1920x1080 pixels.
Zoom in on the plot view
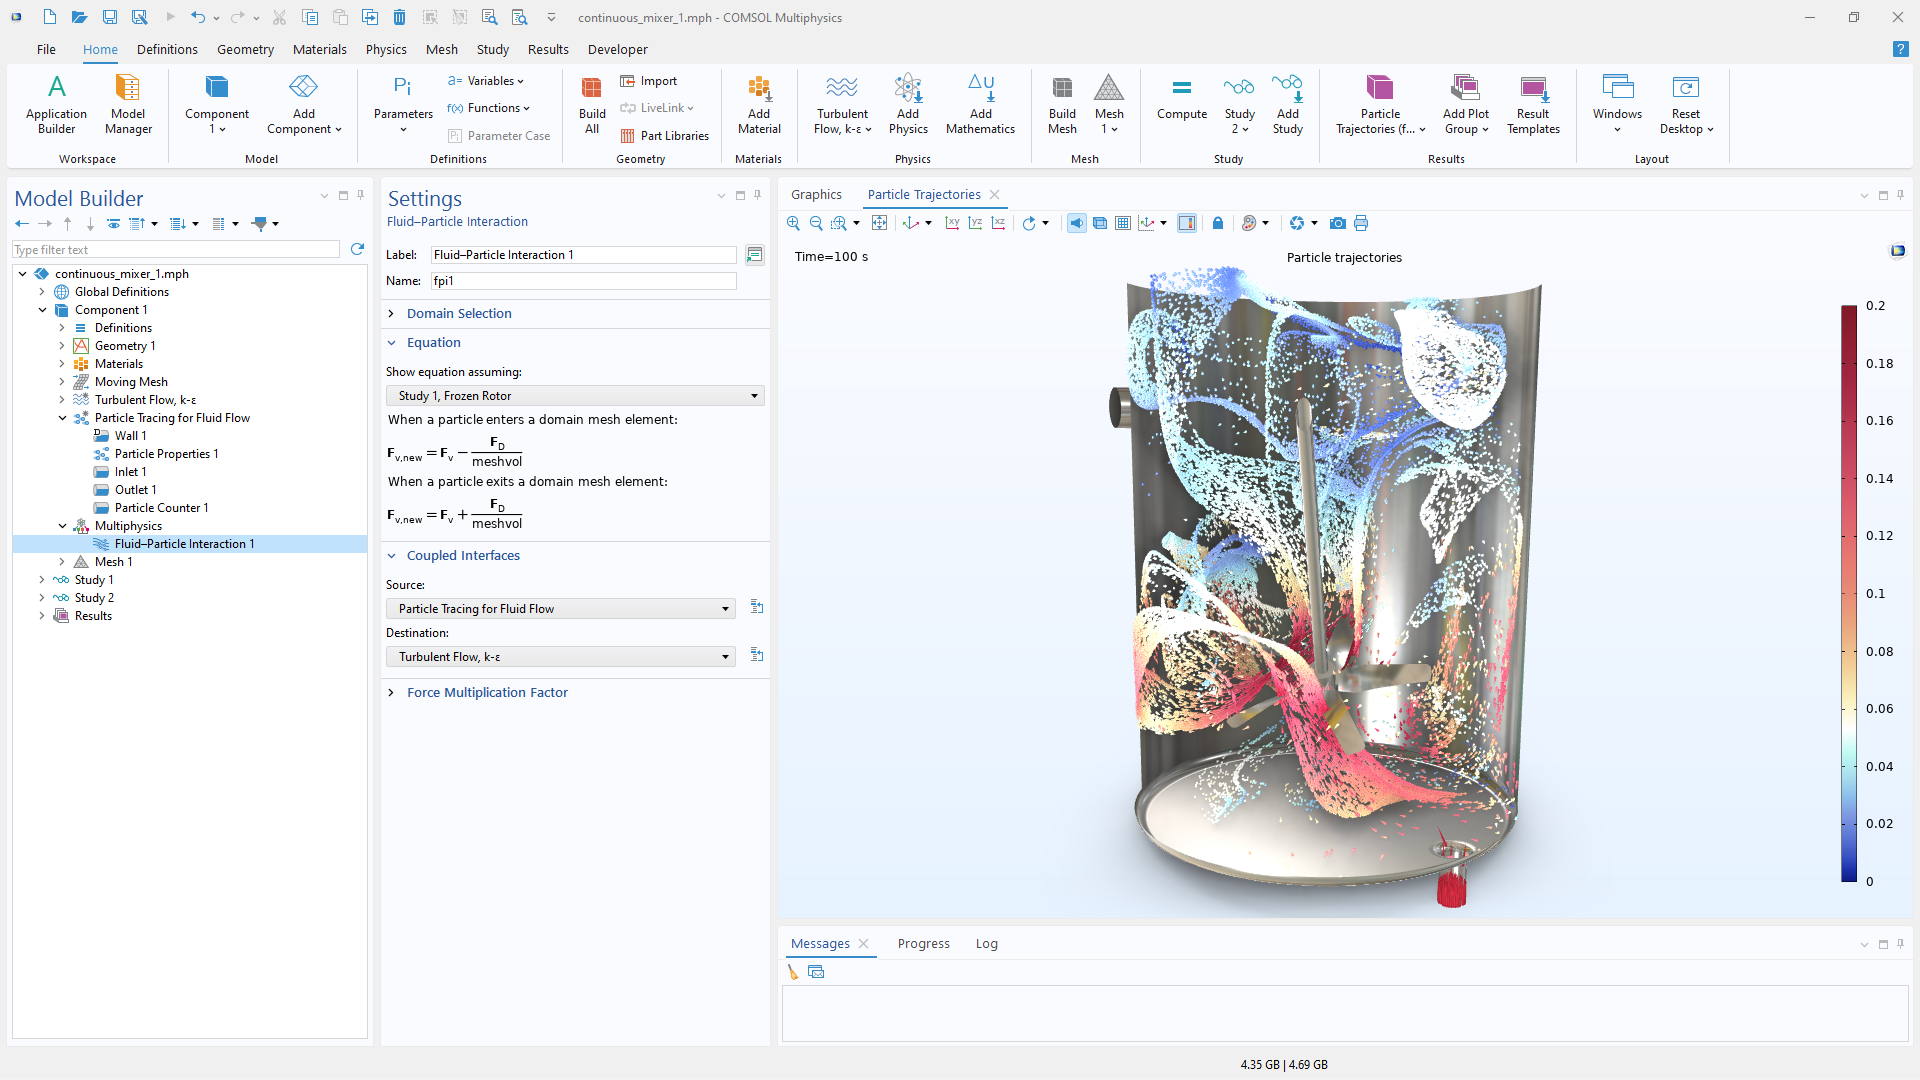(793, 223)
